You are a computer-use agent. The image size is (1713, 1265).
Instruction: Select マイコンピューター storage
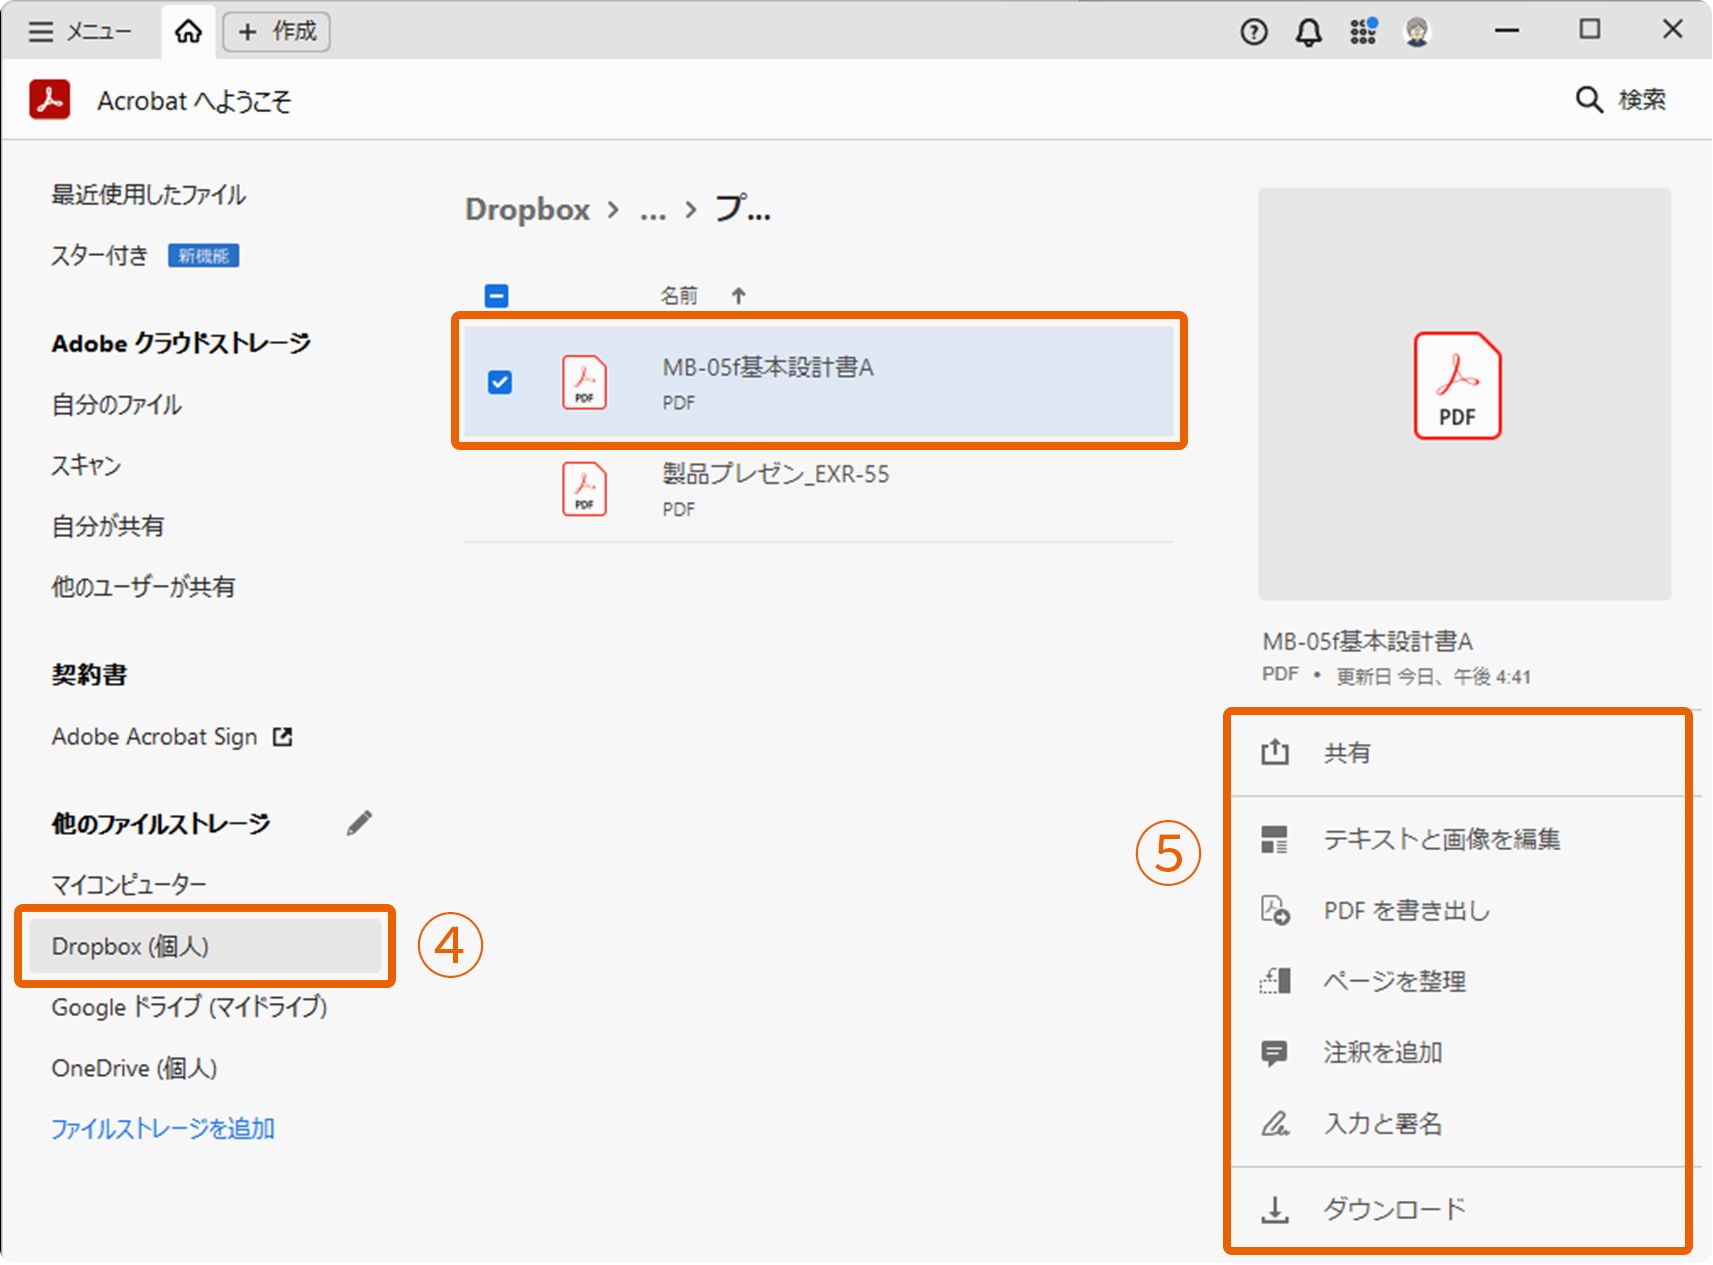click(x=129, y=885)
